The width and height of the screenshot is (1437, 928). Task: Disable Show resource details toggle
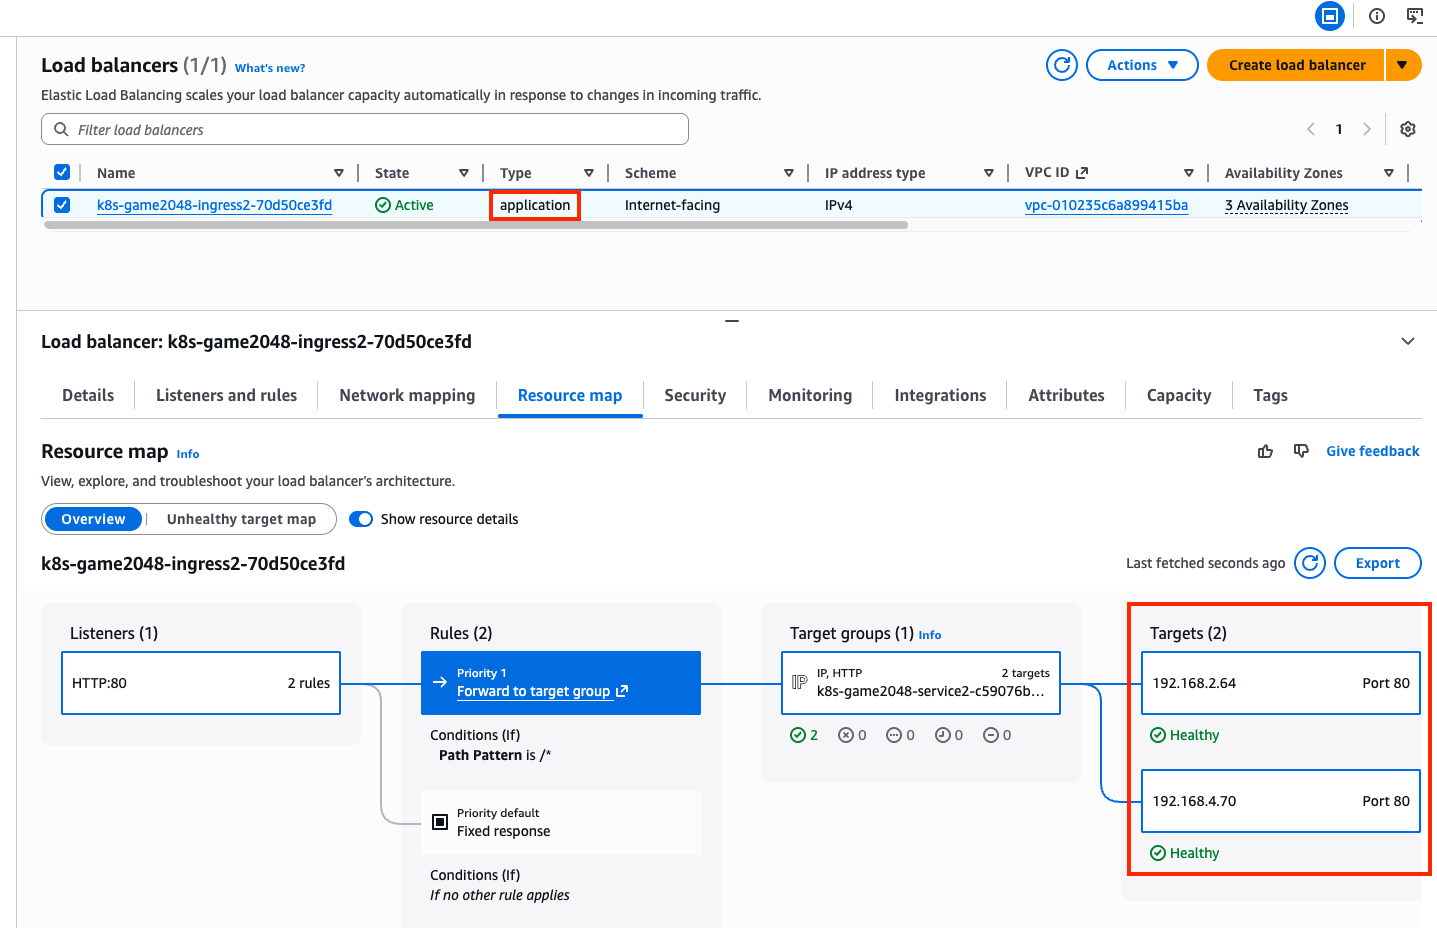click(361, 519)
